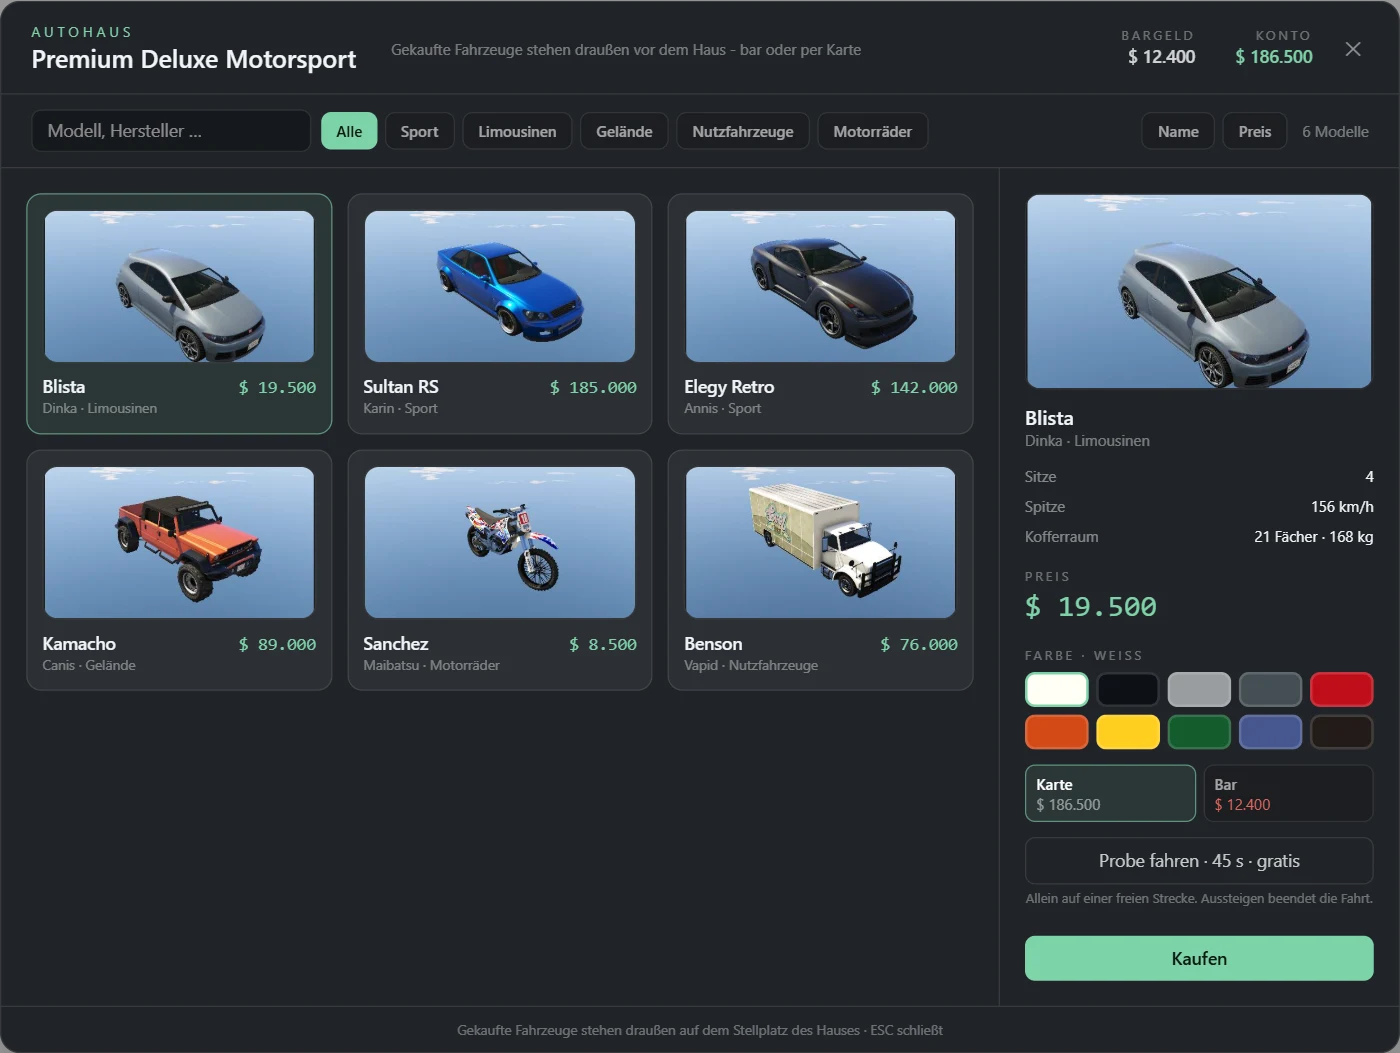Sort models by Name
This screenshot has height=1053, width=1400.
point(1178,131)
